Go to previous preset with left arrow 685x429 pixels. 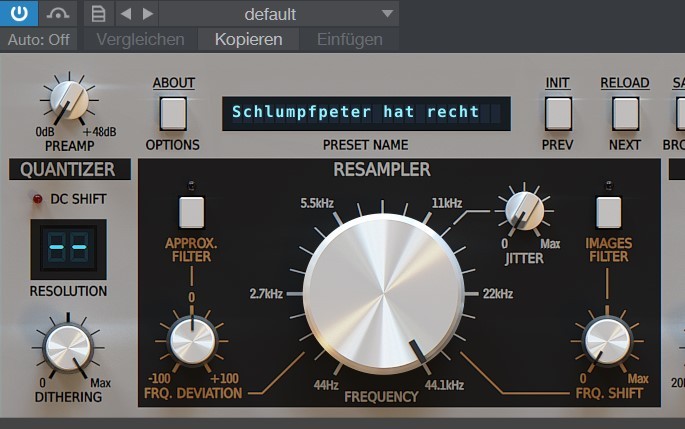[x=125, y=14]
